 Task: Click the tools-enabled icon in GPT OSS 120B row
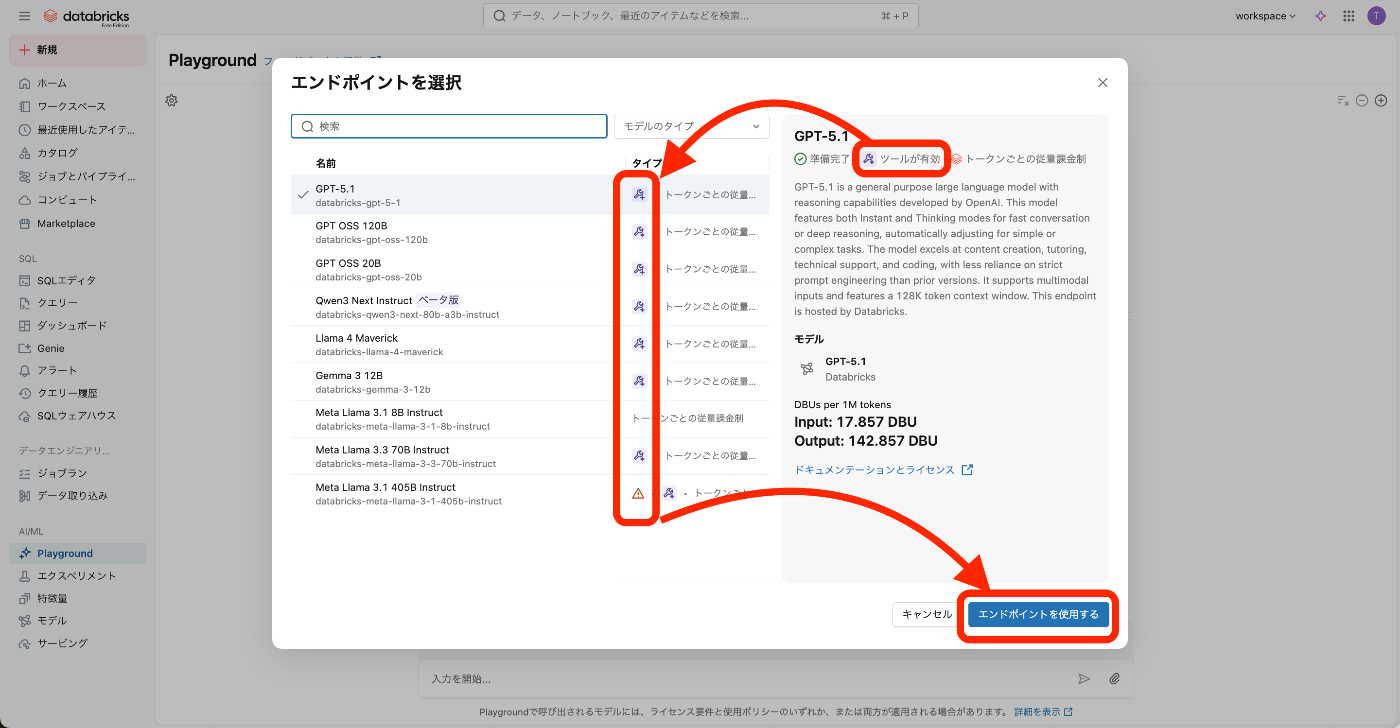[639, 232]
